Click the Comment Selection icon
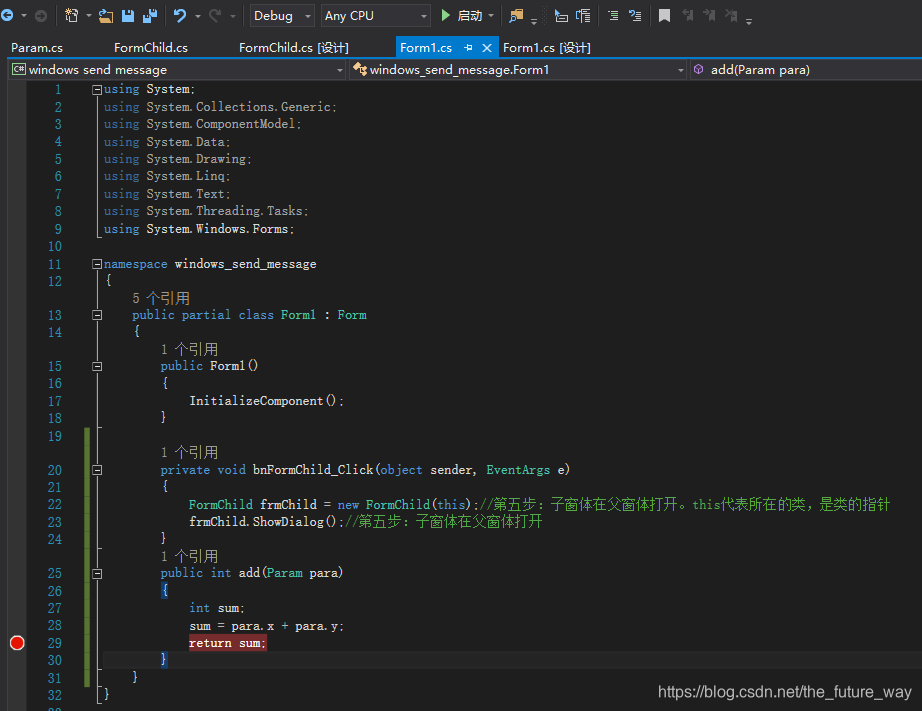Screen dimensions: 922x711 tap(613, 16)
